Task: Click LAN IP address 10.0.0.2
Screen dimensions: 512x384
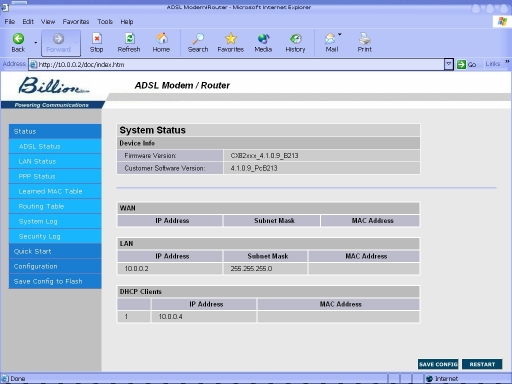Action: click(x=136, y=269)
